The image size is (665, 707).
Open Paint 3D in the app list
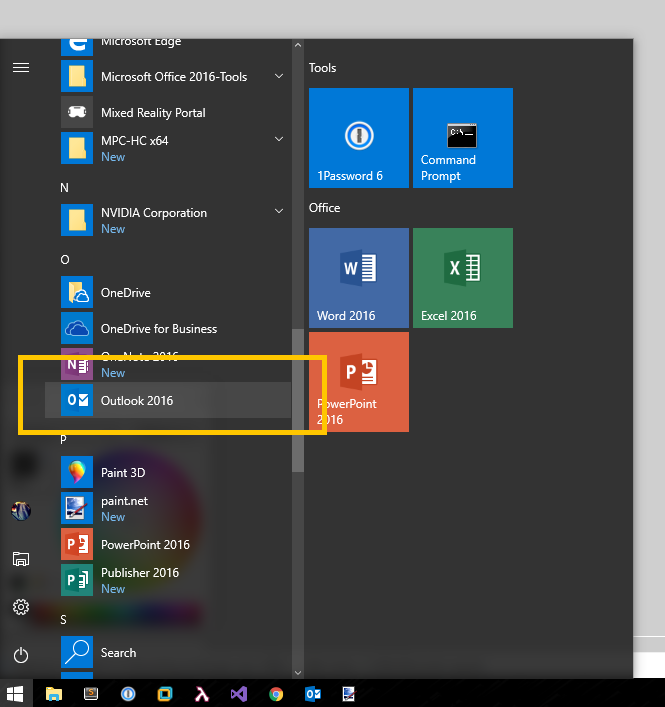pos(168,472)
